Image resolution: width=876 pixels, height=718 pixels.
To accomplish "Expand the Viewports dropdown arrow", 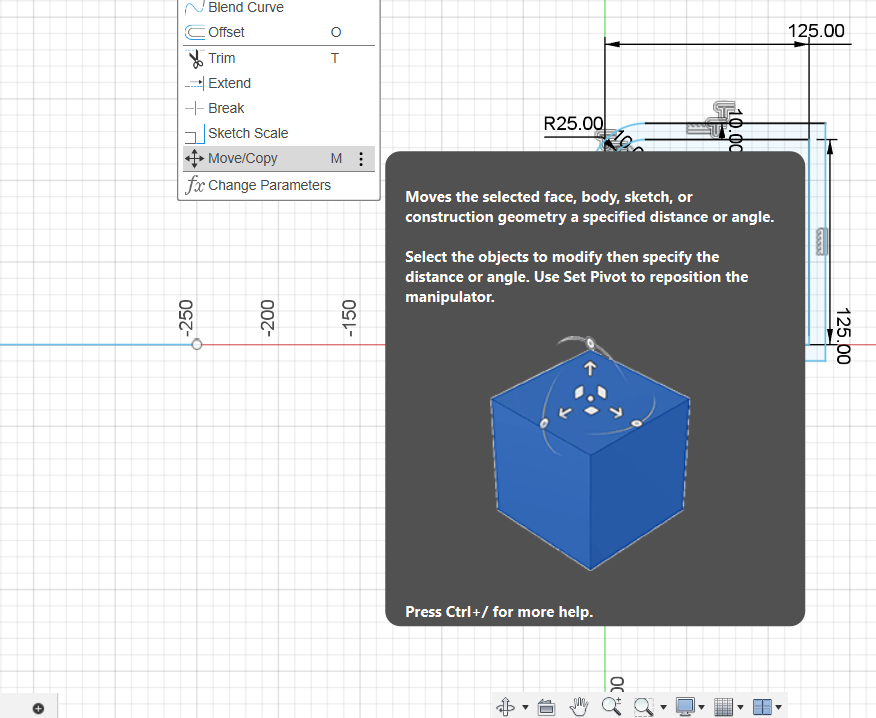I will tap(778, 707).
